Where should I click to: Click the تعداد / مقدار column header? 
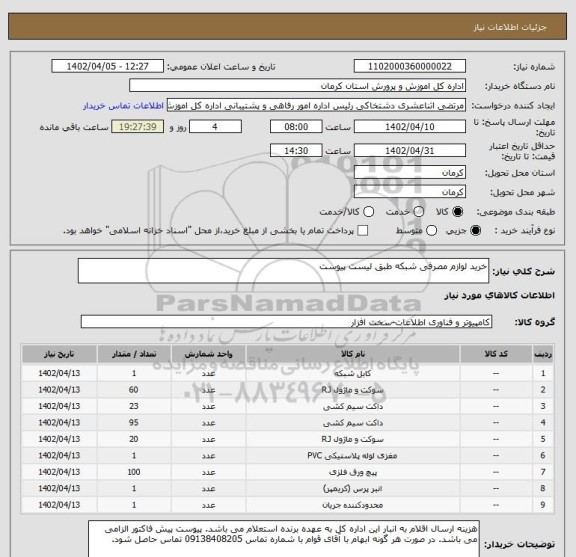click(134, 354)
